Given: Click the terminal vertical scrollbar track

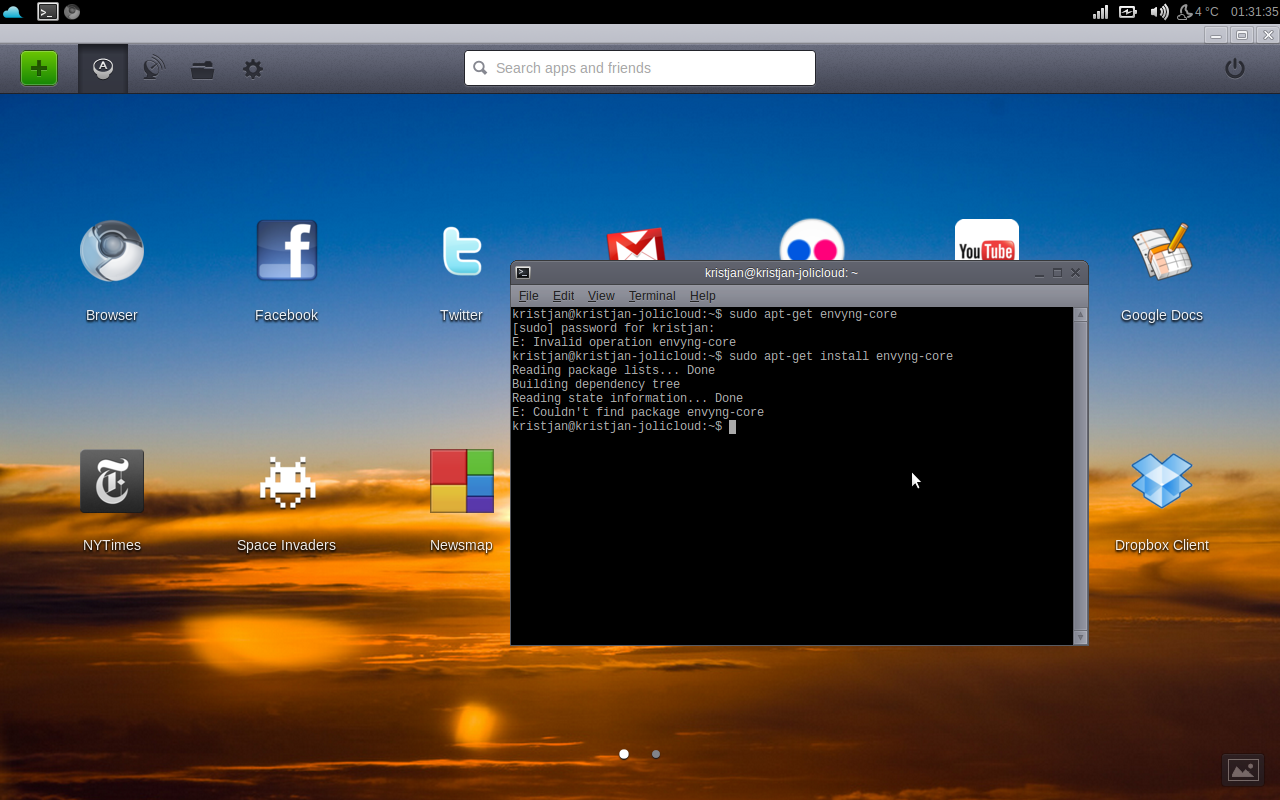Looking at the screenshot, I should click(x=1080, y=476).
